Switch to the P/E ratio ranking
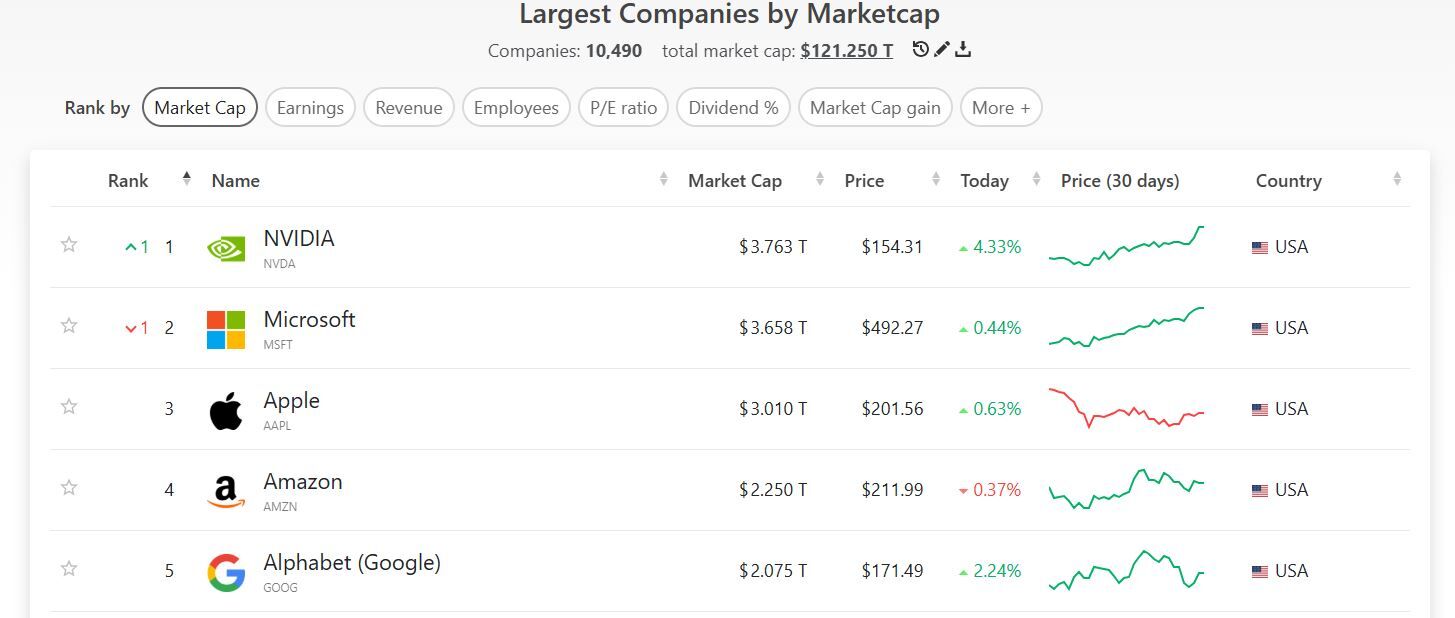The image size is (1455, 618). [x=624, y=108]
